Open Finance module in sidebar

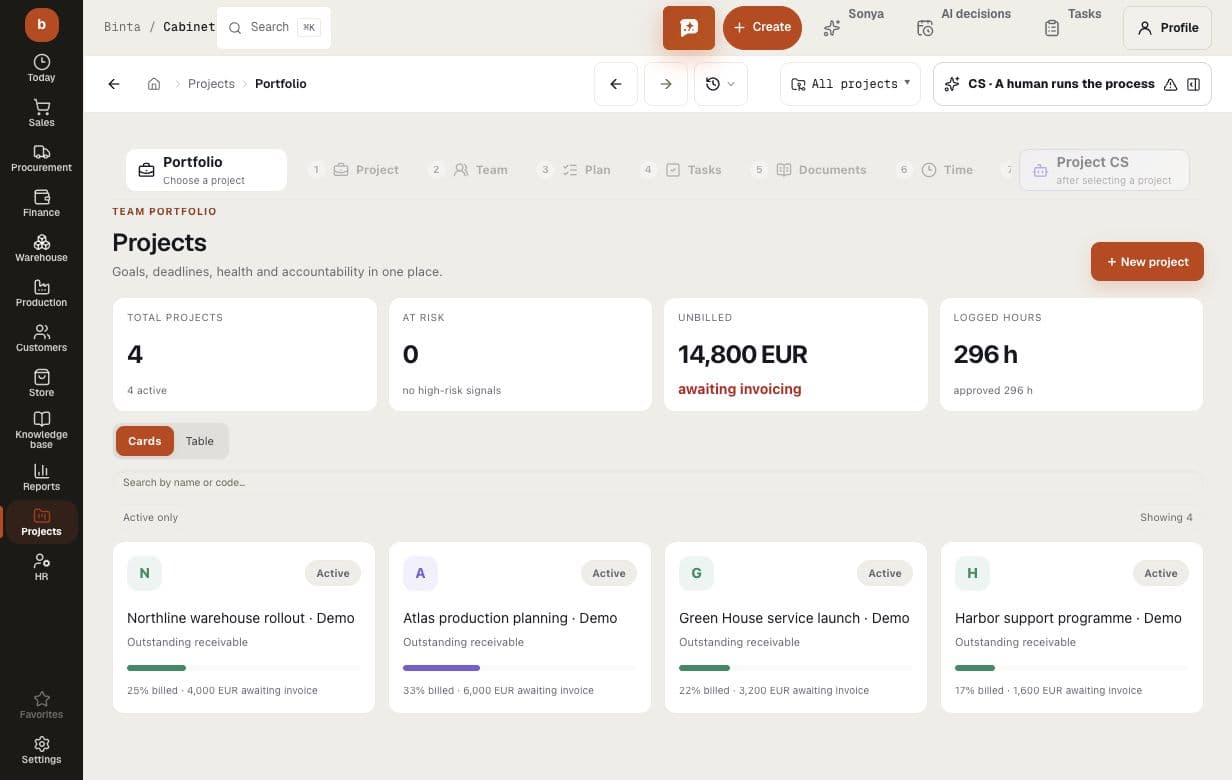[41, 203]
